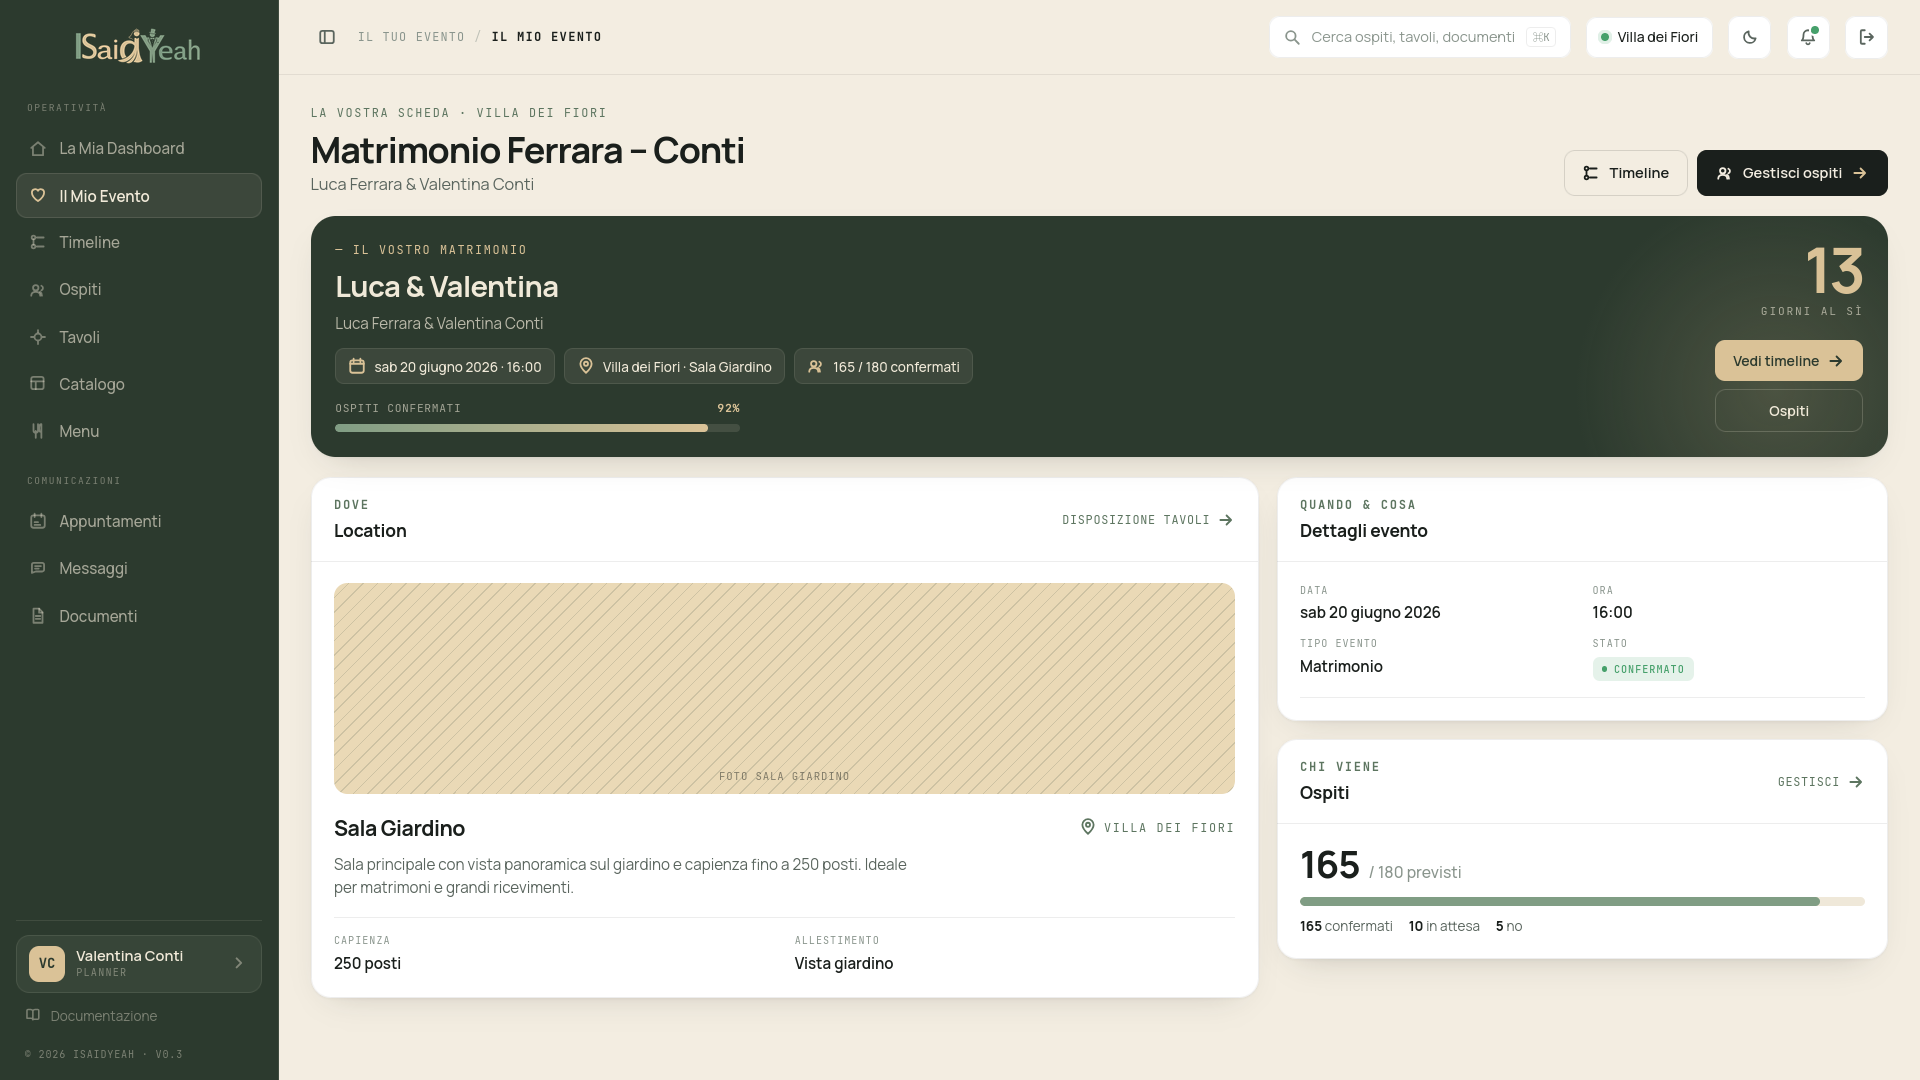This screenshot has width=1920, height=1080.
Task: Open the Villa dei Fiori venue selector
Action: pyautogui.click(x=1649, y=37)
